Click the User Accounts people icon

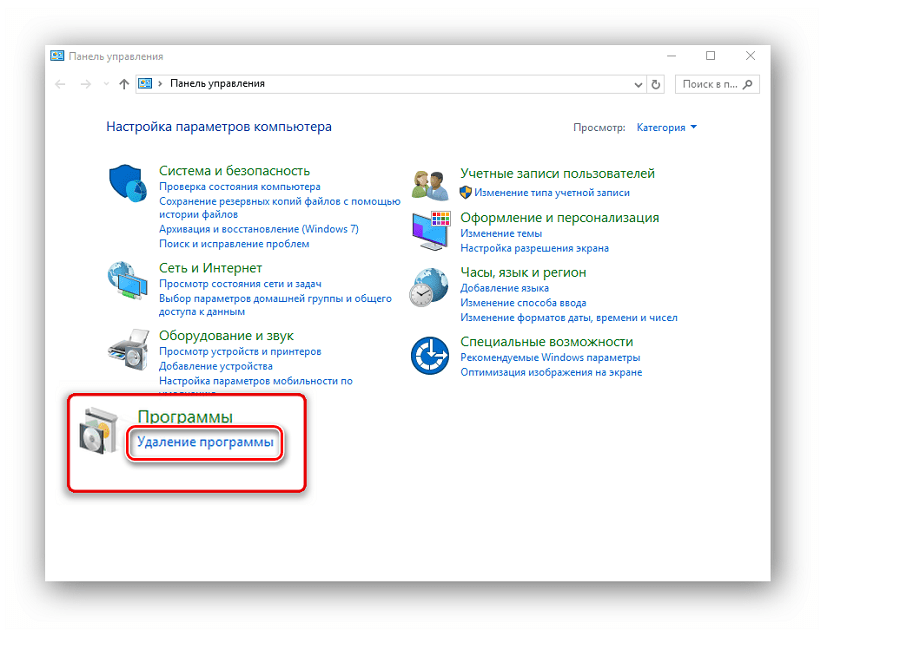coord(430,184)
